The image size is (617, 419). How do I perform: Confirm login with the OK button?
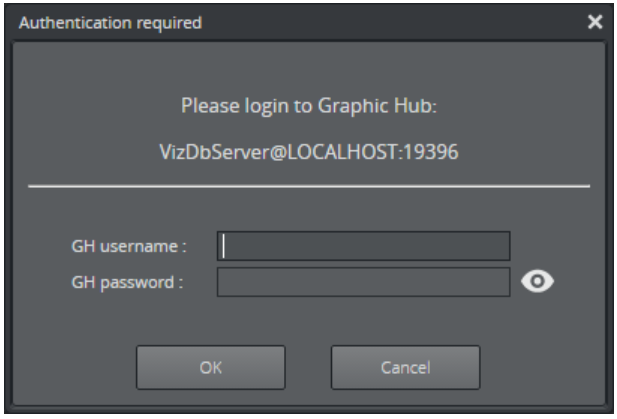pyautogui.click(x=211, y=367)
